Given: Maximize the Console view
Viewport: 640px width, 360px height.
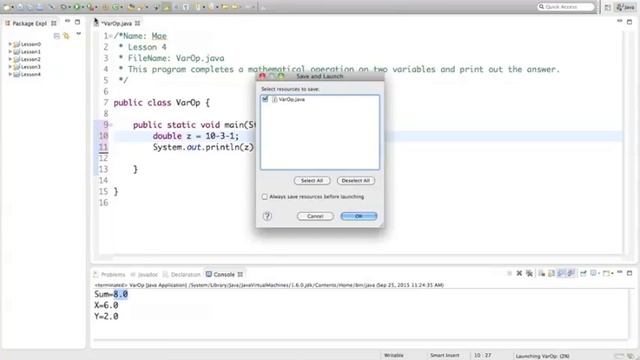Looking at the screenshot, I should coord(629,273).
